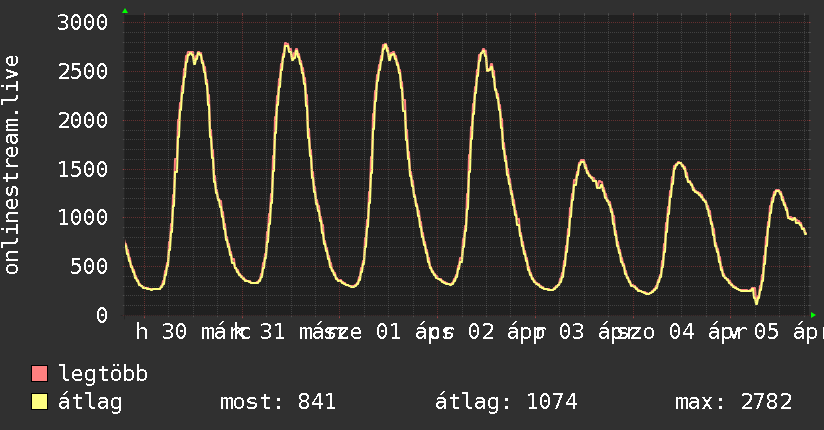Click the 1000 y-axis label

(83, 217)
